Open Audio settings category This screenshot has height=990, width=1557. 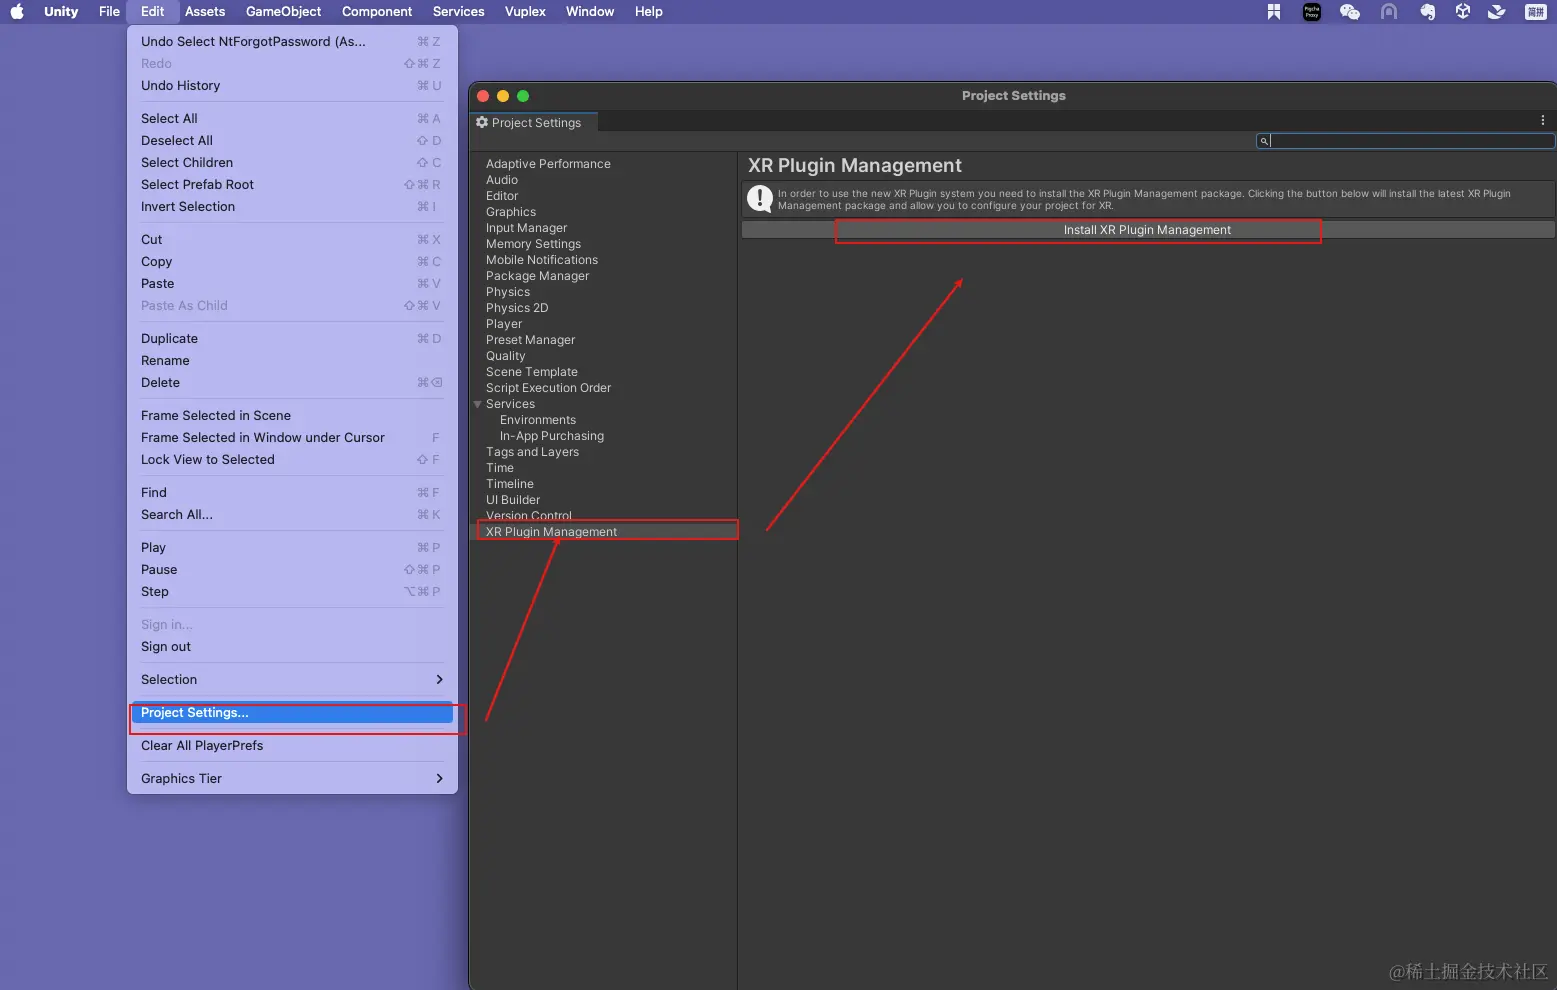(502, 180)
